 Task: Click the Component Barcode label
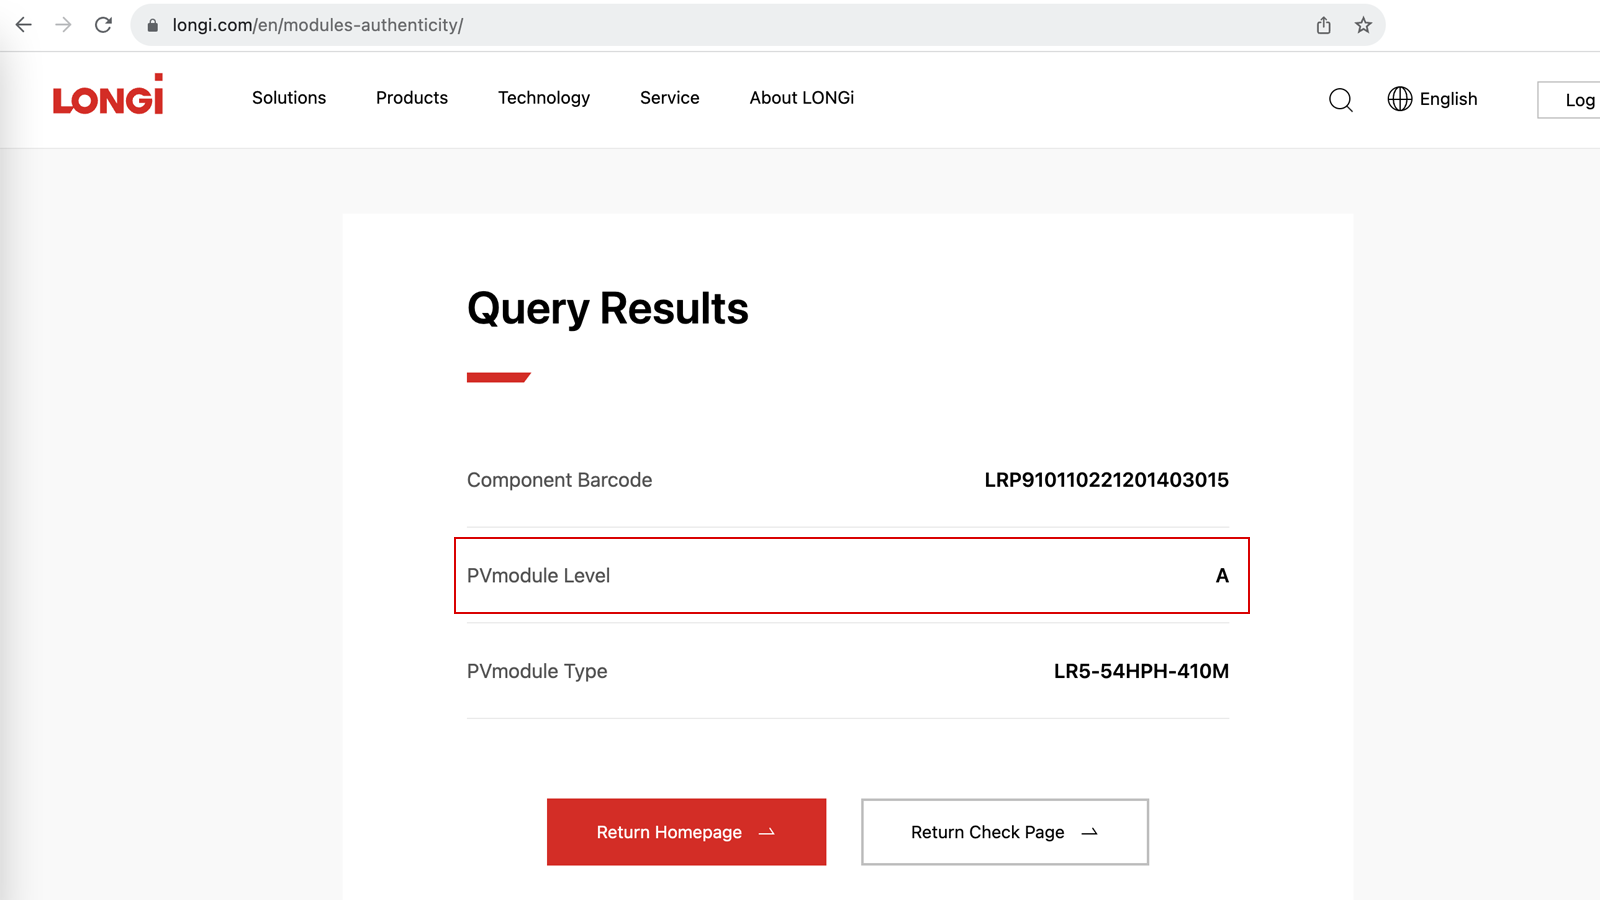pos(559,480)
